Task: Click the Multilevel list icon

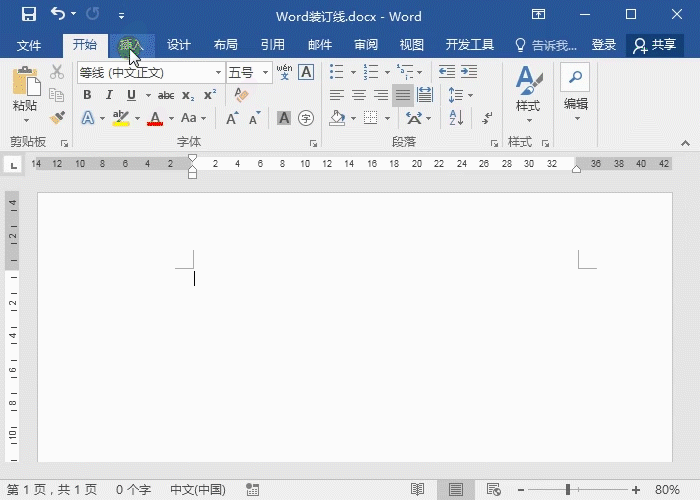Action: (405, 72)
